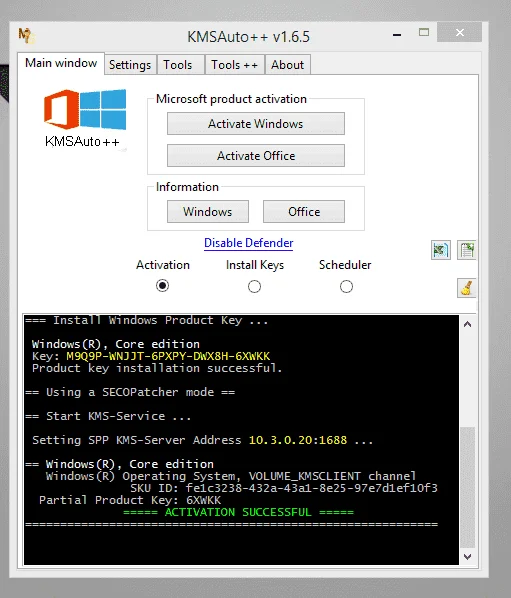Viewport: 511px width, 598px height.
Task: Open the About tab
Action: (288, 65)
